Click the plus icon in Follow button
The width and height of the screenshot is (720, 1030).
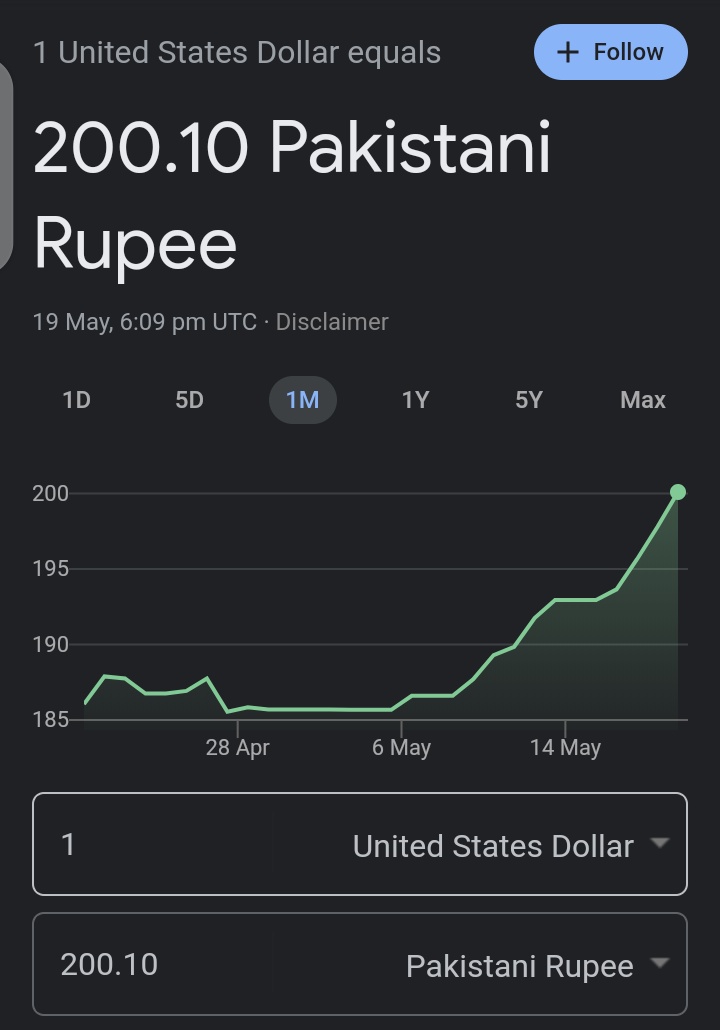568,53
